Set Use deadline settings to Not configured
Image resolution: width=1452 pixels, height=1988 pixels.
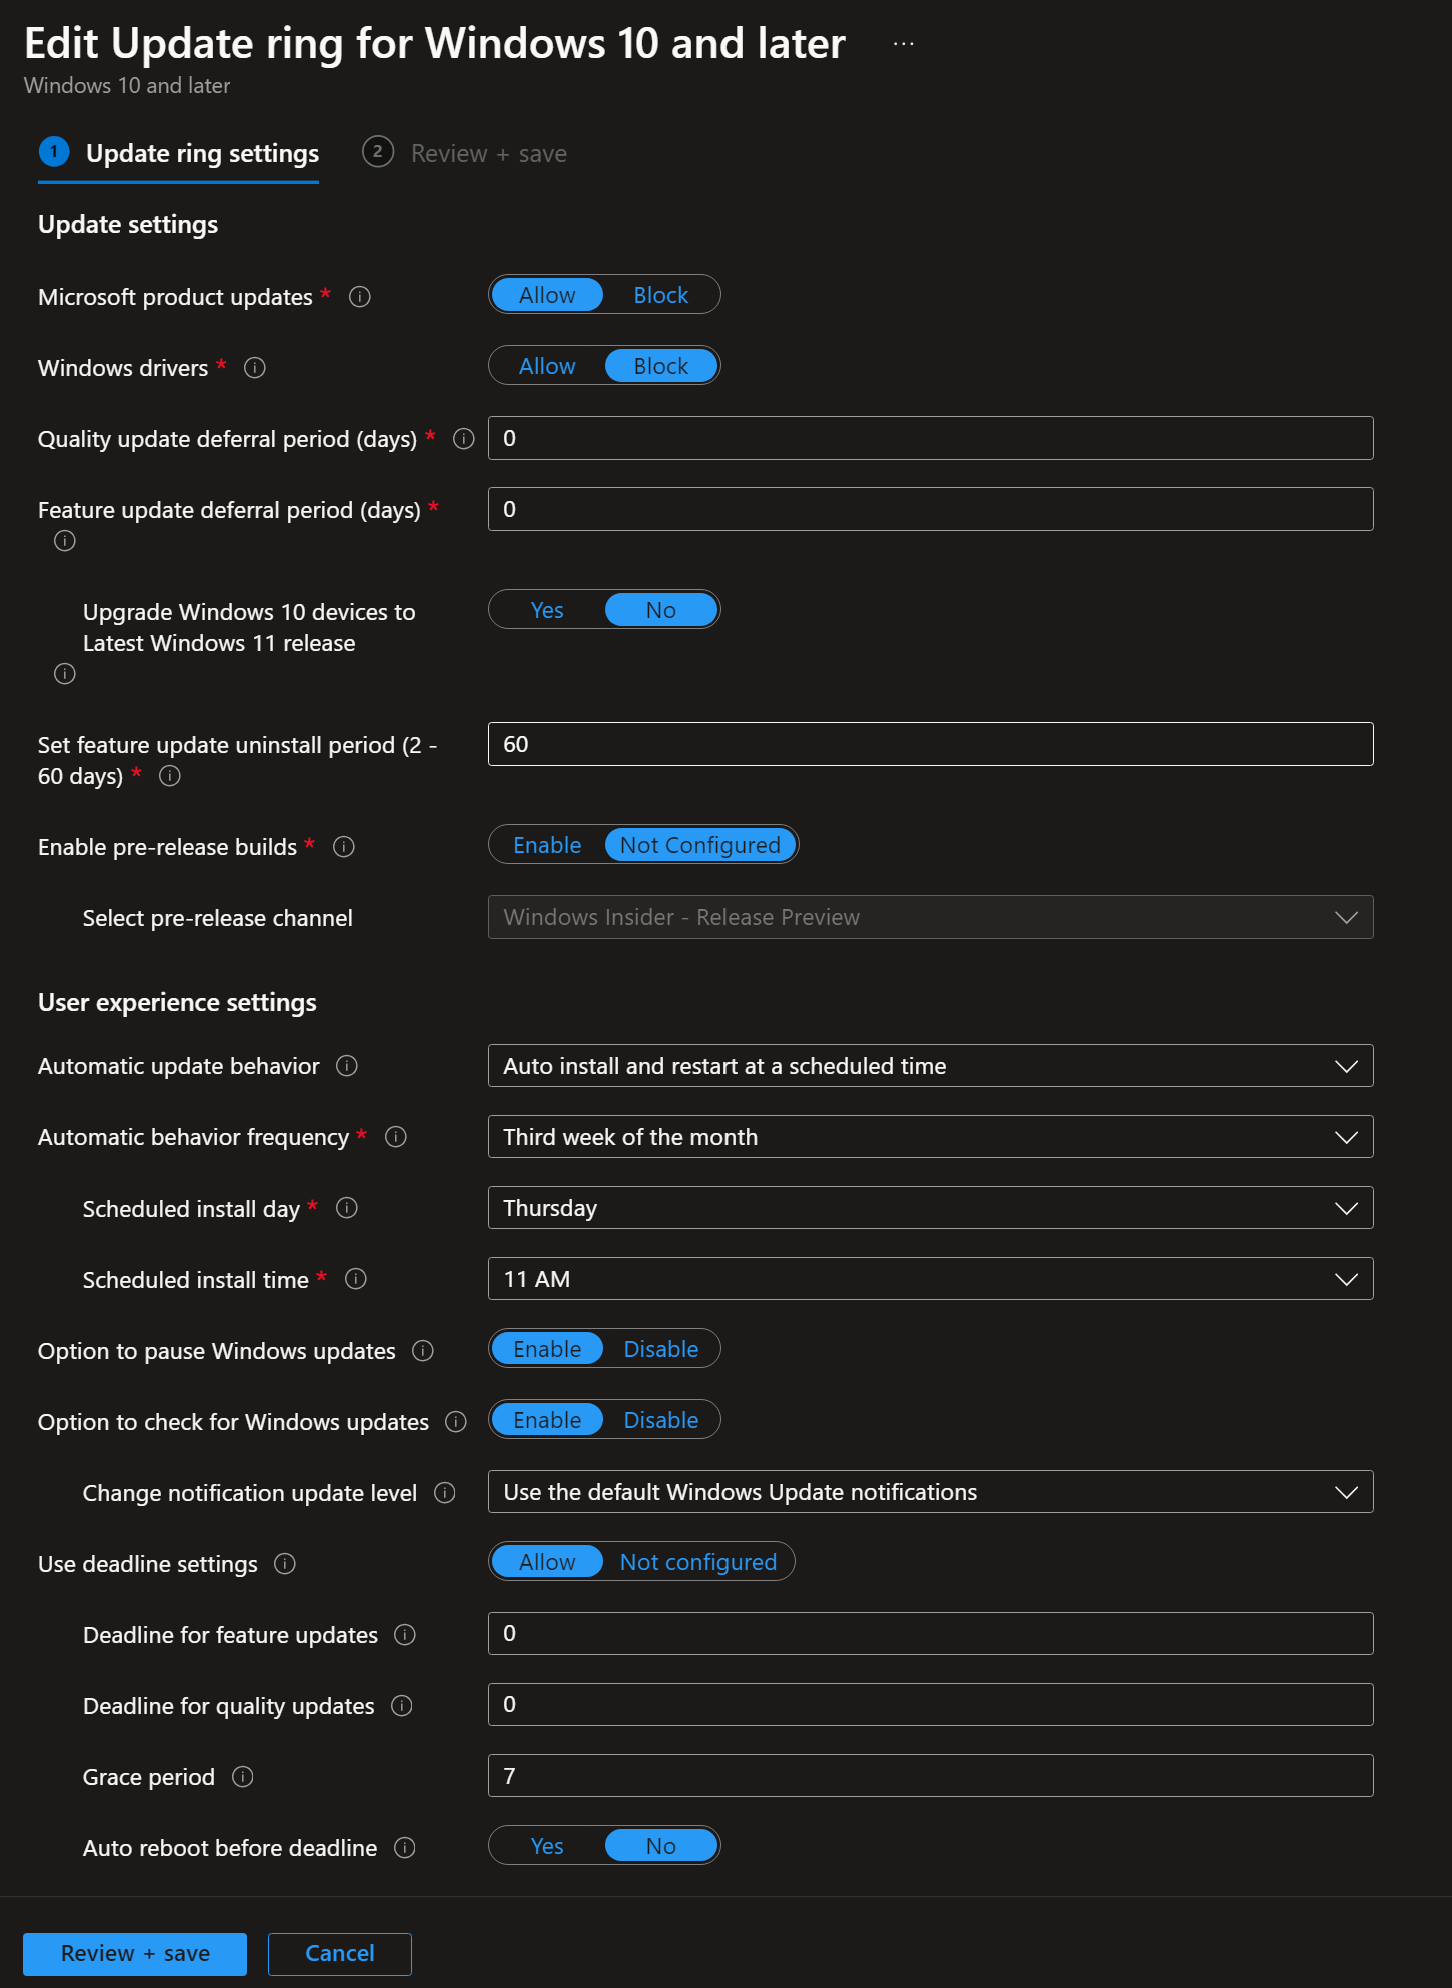[698, 1562]
